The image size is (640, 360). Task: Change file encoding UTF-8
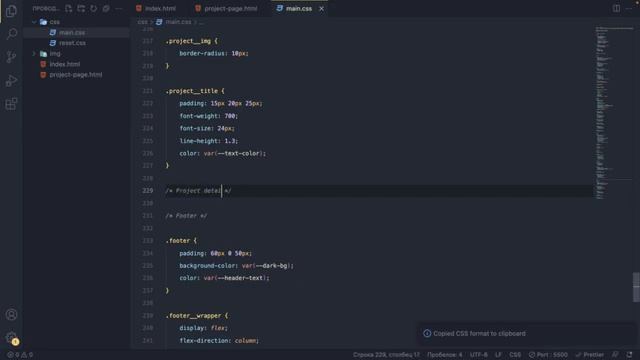[478, 355]
